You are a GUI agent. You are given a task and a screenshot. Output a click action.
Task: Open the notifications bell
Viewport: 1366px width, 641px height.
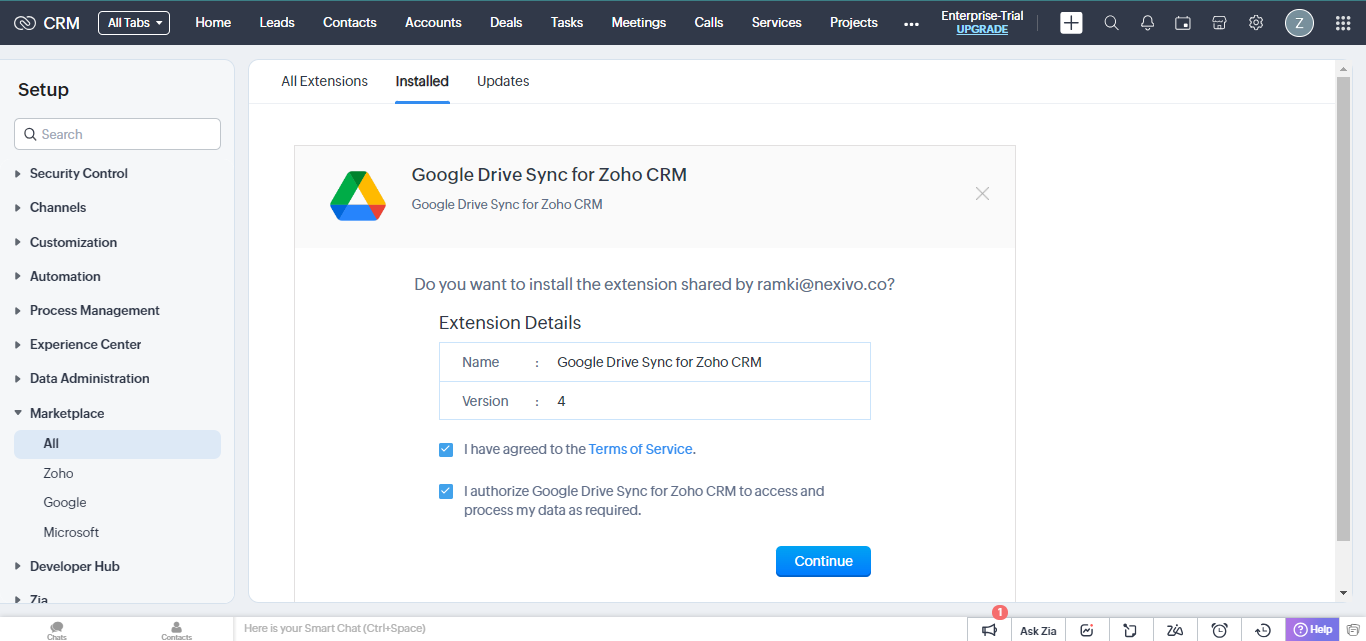(1147, 23)
